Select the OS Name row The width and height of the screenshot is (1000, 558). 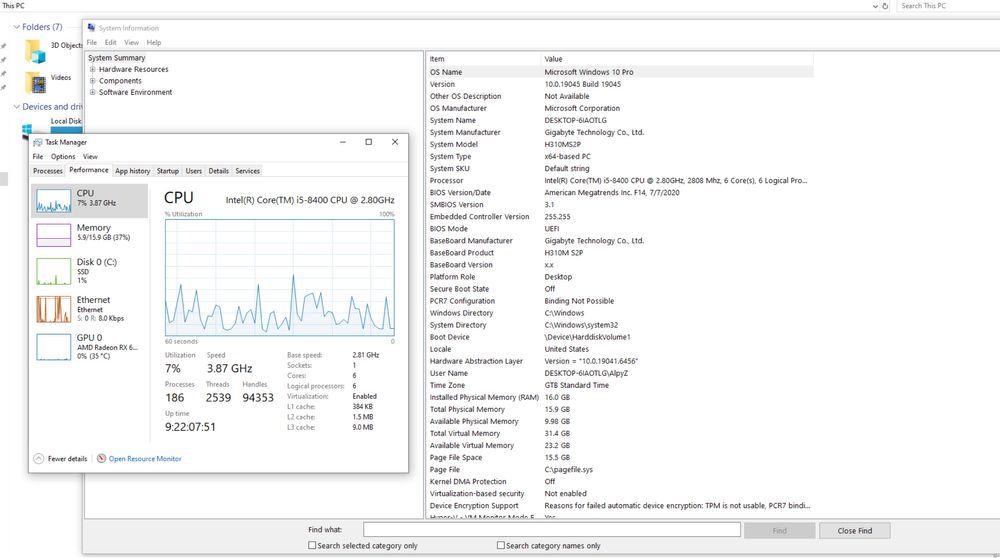pos(620,72)
